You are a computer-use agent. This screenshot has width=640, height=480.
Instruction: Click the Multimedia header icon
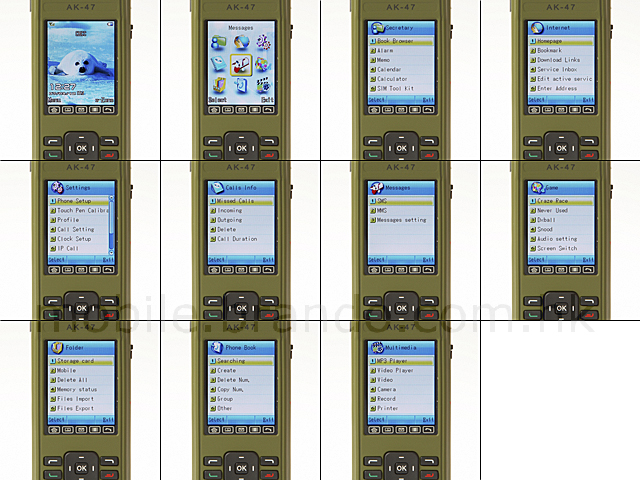pos(376,348)
